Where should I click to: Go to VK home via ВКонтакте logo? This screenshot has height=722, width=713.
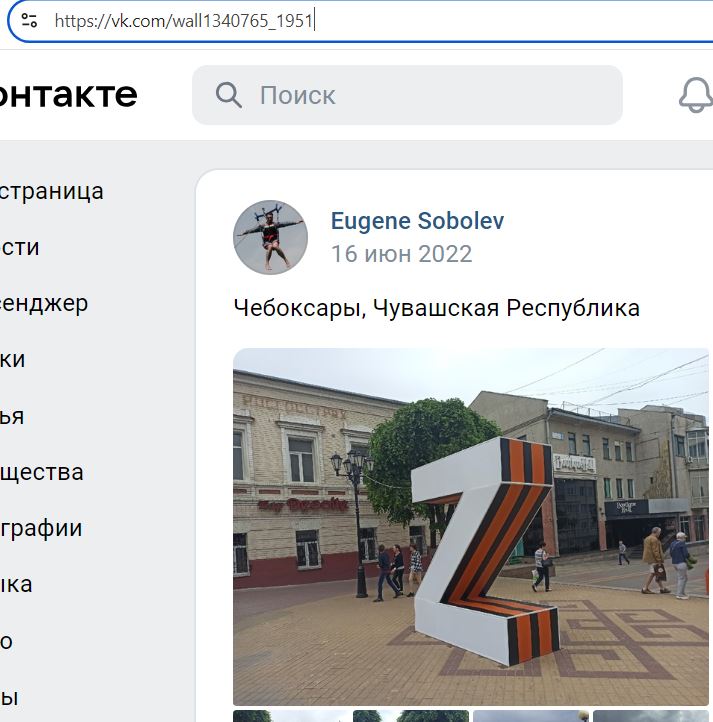point(68,95)
